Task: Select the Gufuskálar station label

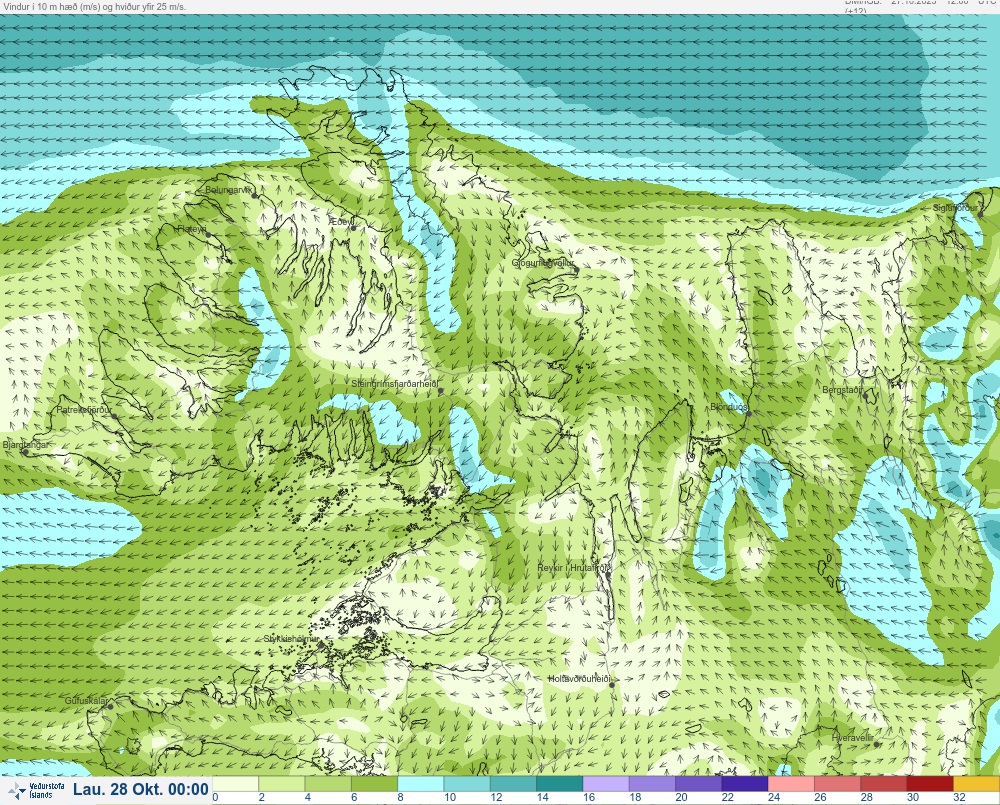Action: coord(86,700)
